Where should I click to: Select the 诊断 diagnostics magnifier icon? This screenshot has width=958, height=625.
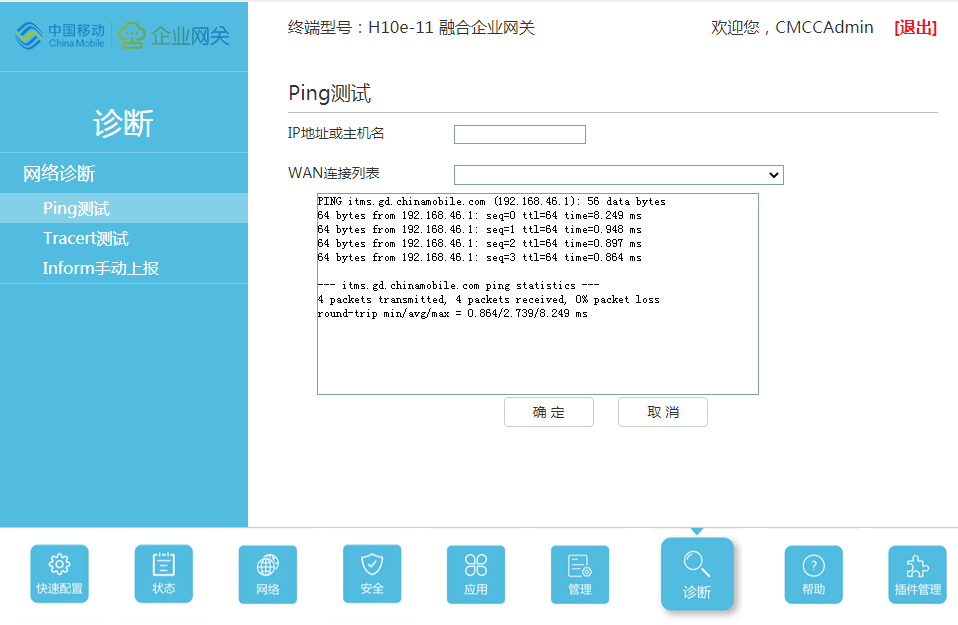(x=697, y=574)
